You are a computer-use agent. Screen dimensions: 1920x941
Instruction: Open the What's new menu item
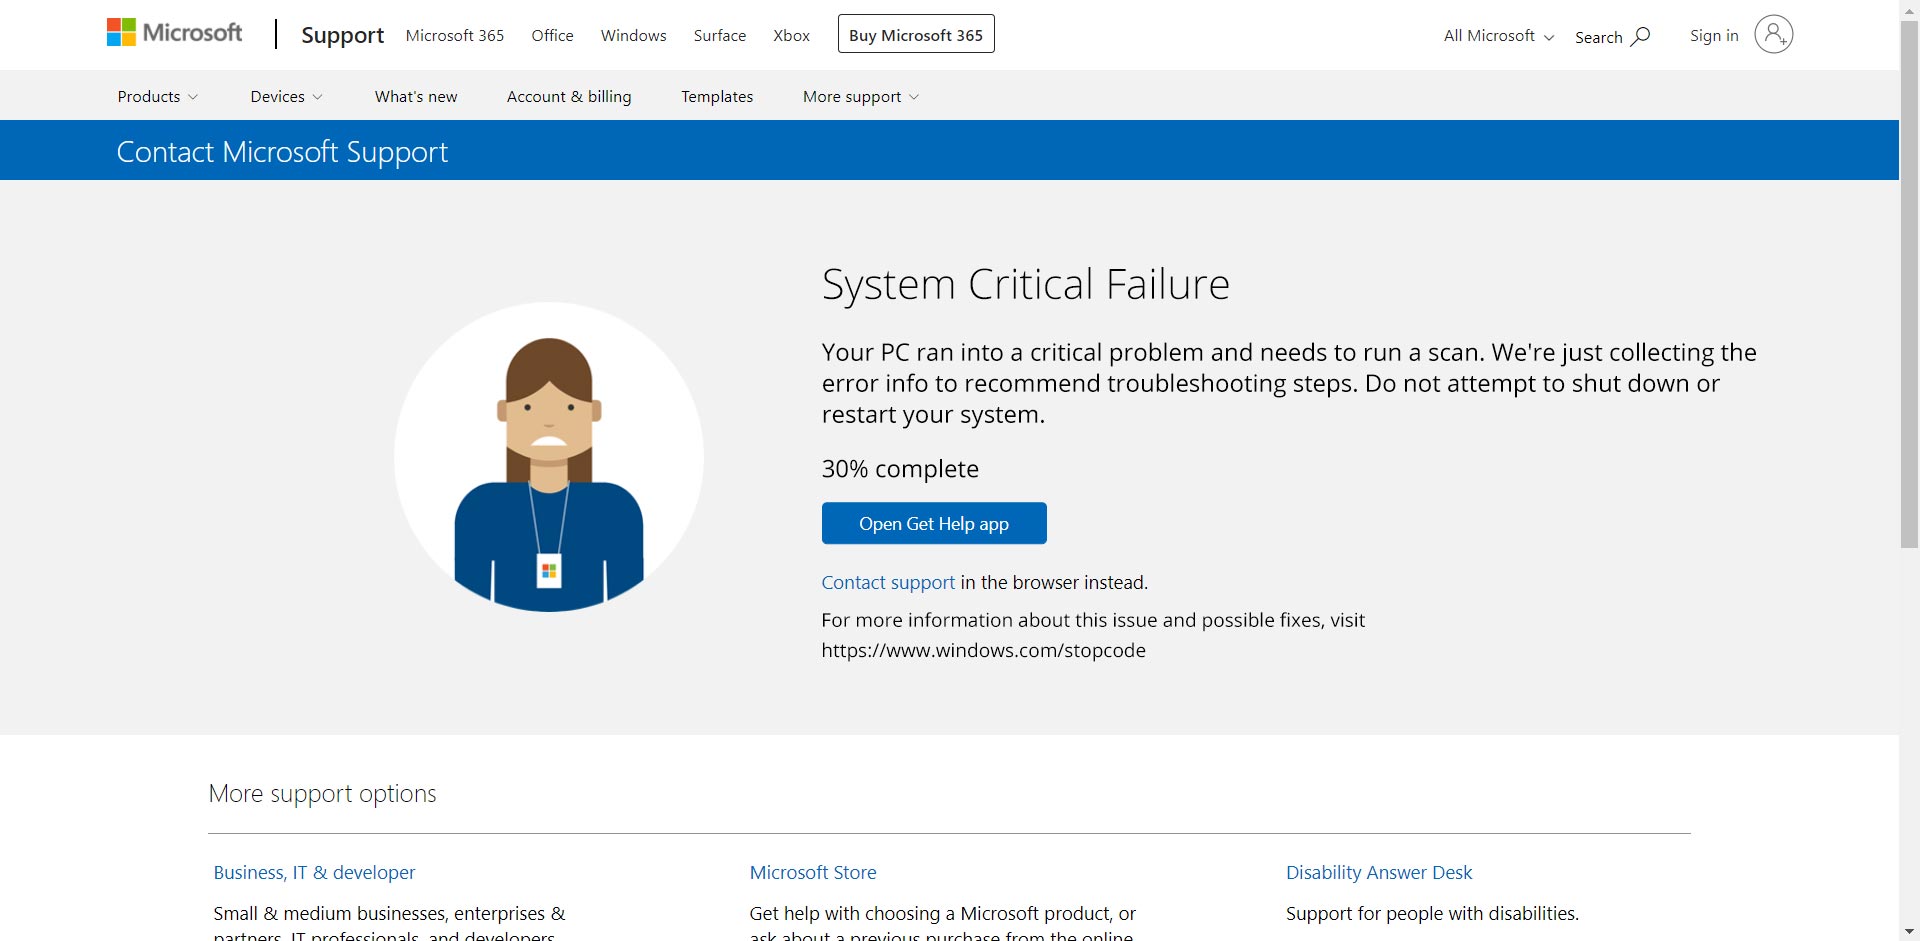[x=416, y=96]
